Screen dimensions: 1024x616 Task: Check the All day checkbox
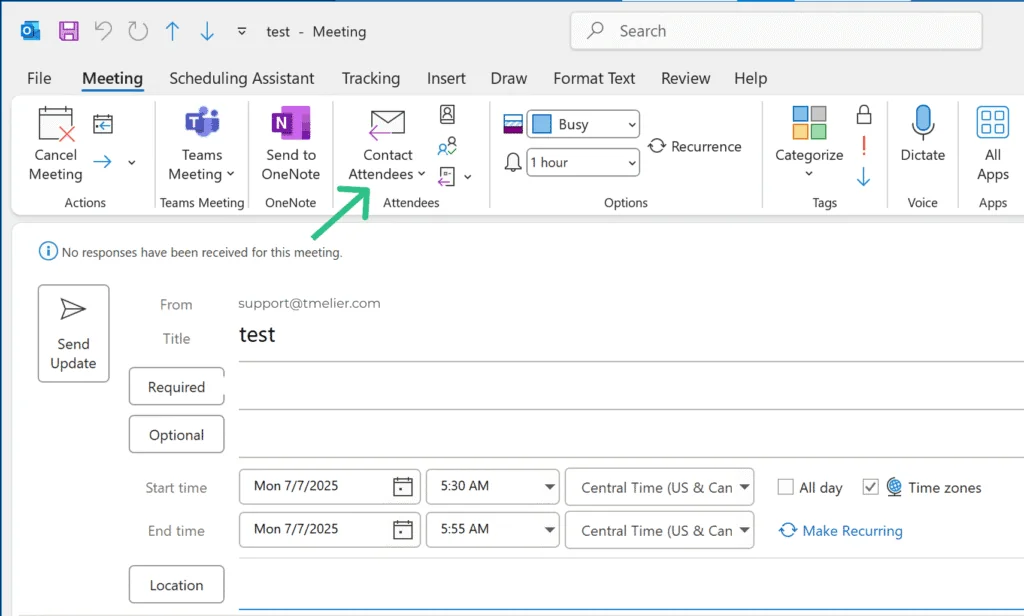(786, 487)
